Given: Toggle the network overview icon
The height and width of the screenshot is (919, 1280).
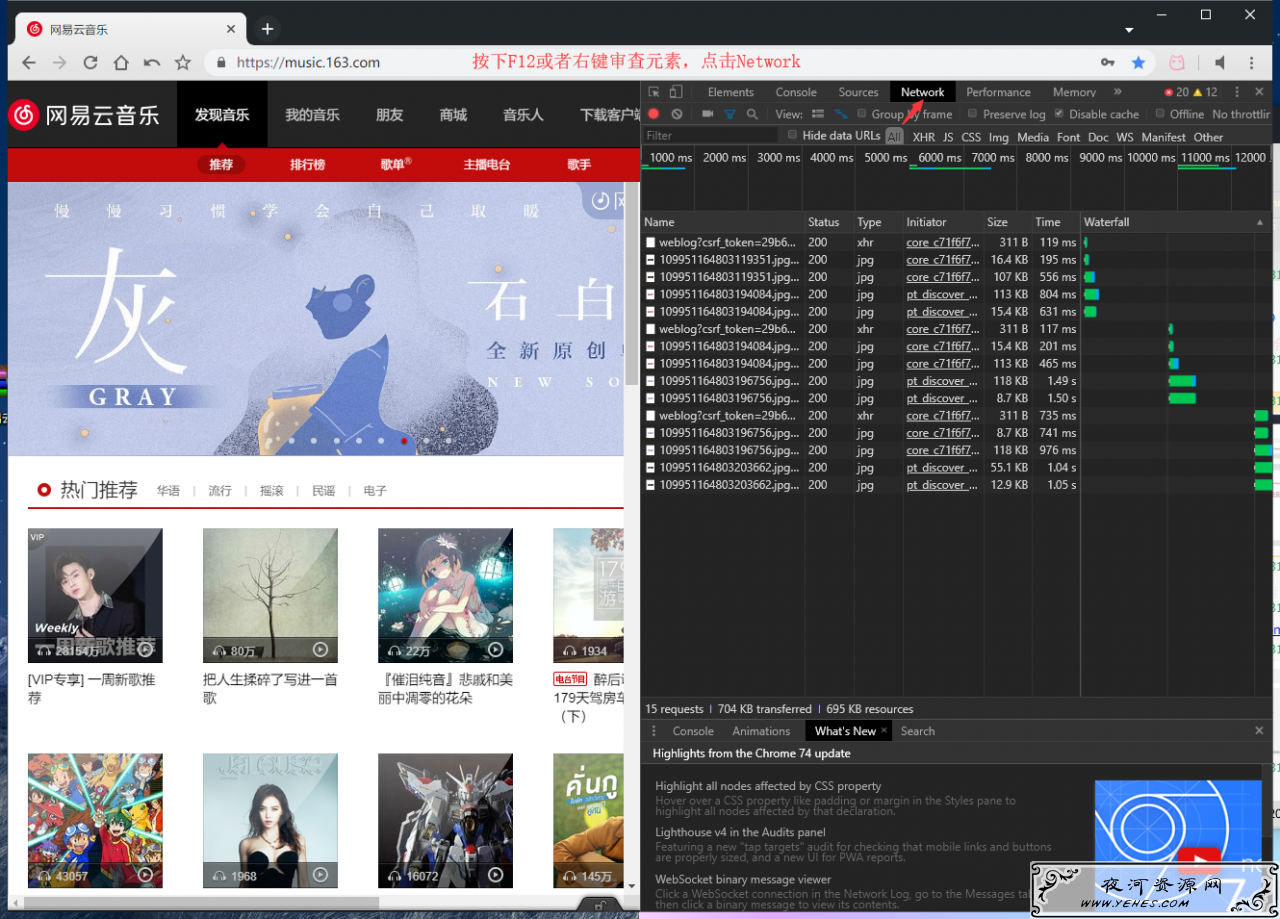Looking at the screenshot, I should coord(841,114).
